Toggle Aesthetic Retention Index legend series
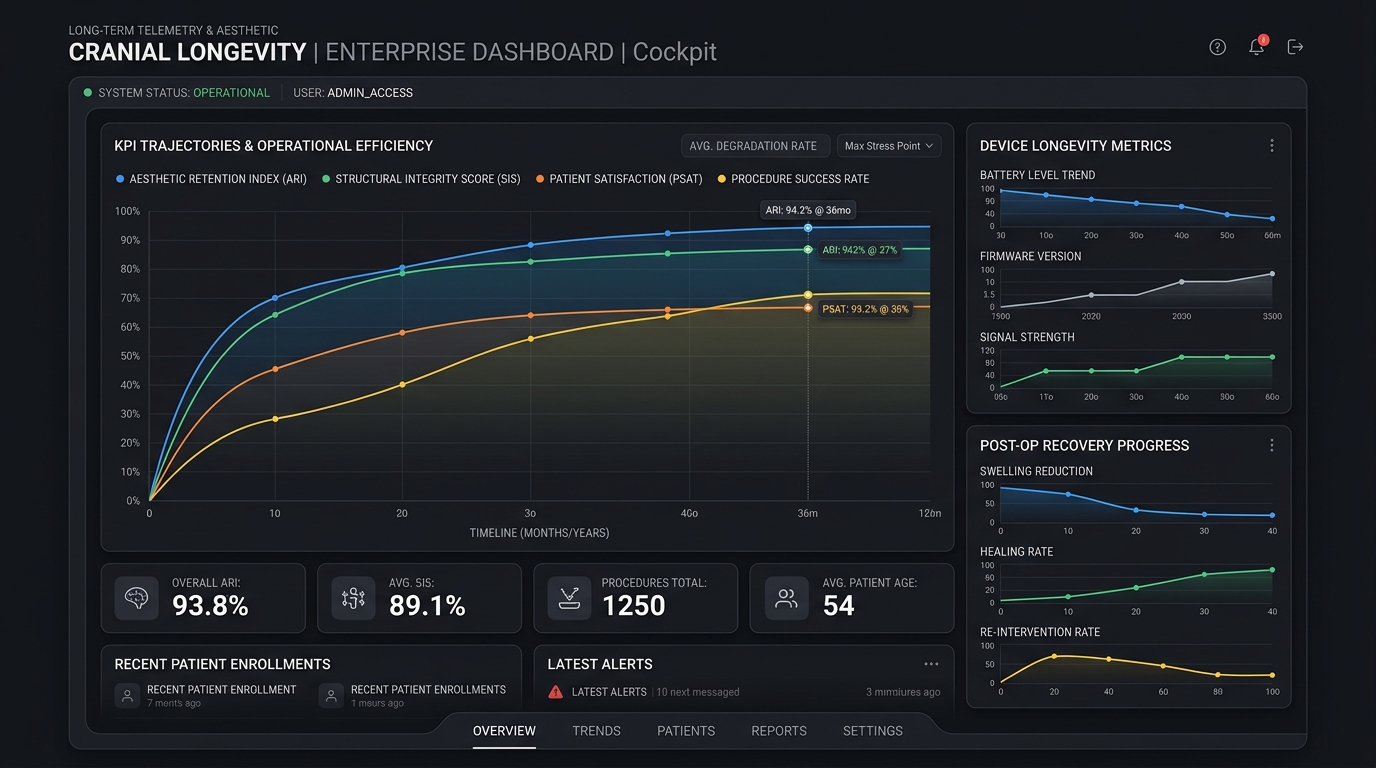Screen dimensions: 1376x768 tap(211, 179)
